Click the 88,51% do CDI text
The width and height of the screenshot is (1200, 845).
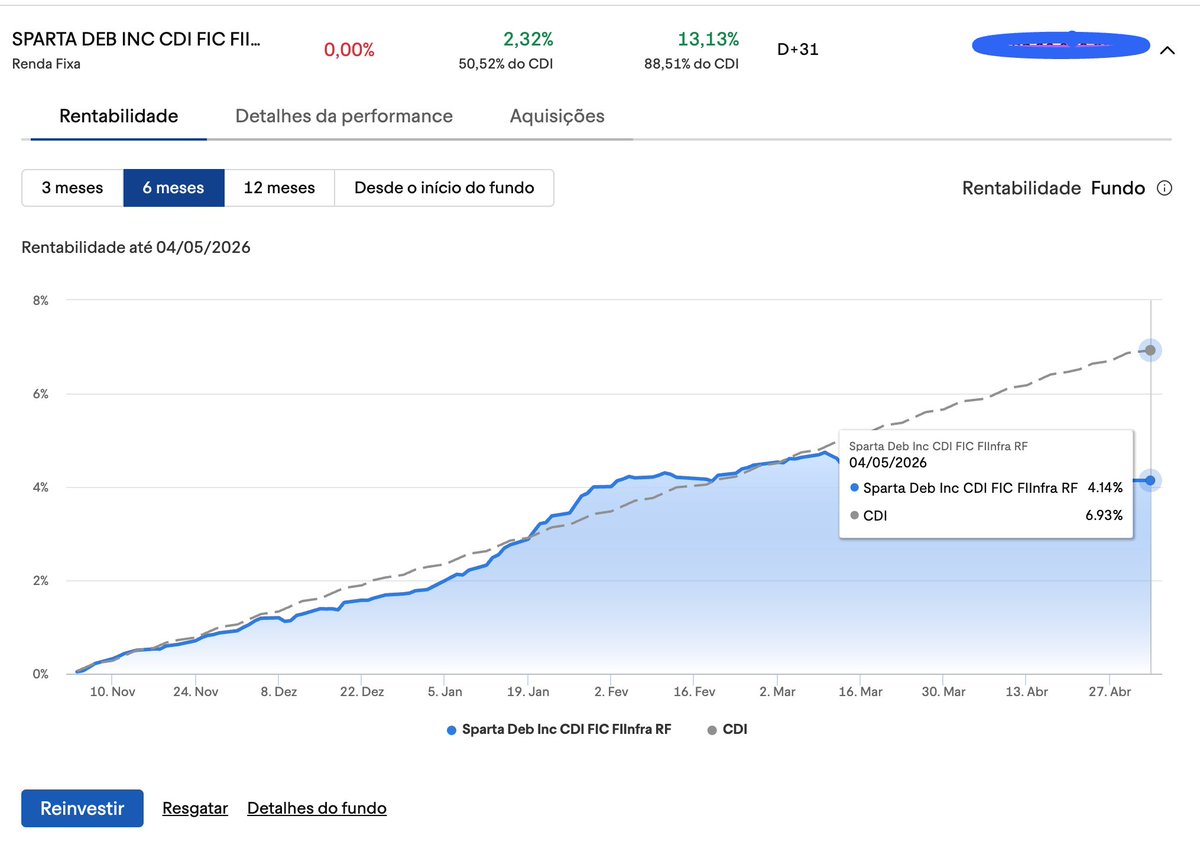click(x=692, y=64)
